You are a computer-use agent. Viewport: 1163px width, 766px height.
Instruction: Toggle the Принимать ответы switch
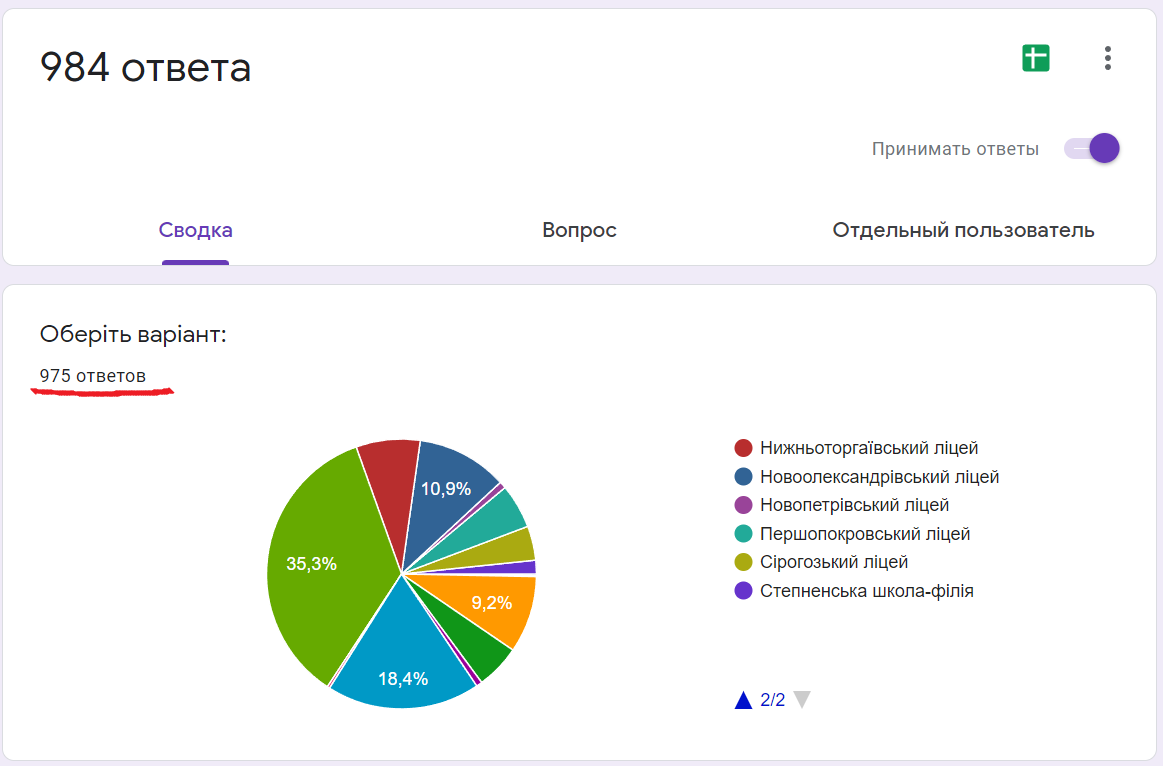[x=1092, y=148]
